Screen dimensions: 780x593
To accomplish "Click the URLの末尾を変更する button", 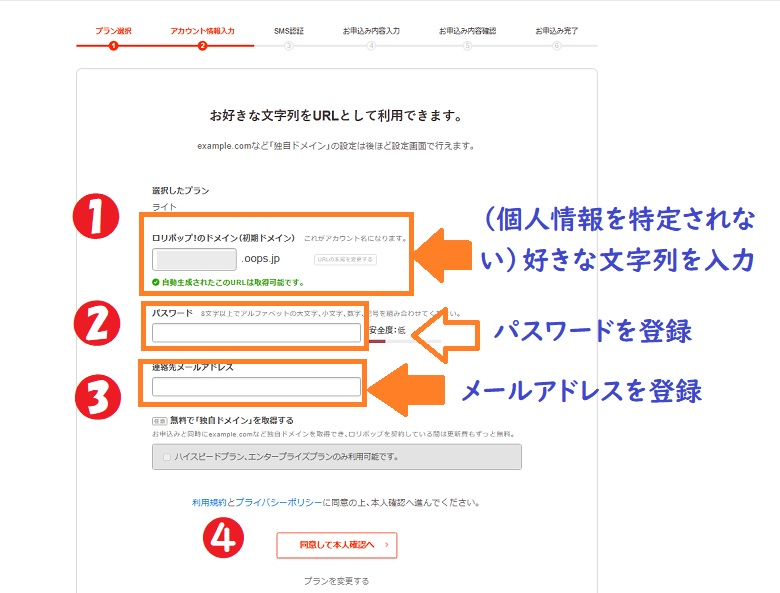I will (x=345, y=259).
